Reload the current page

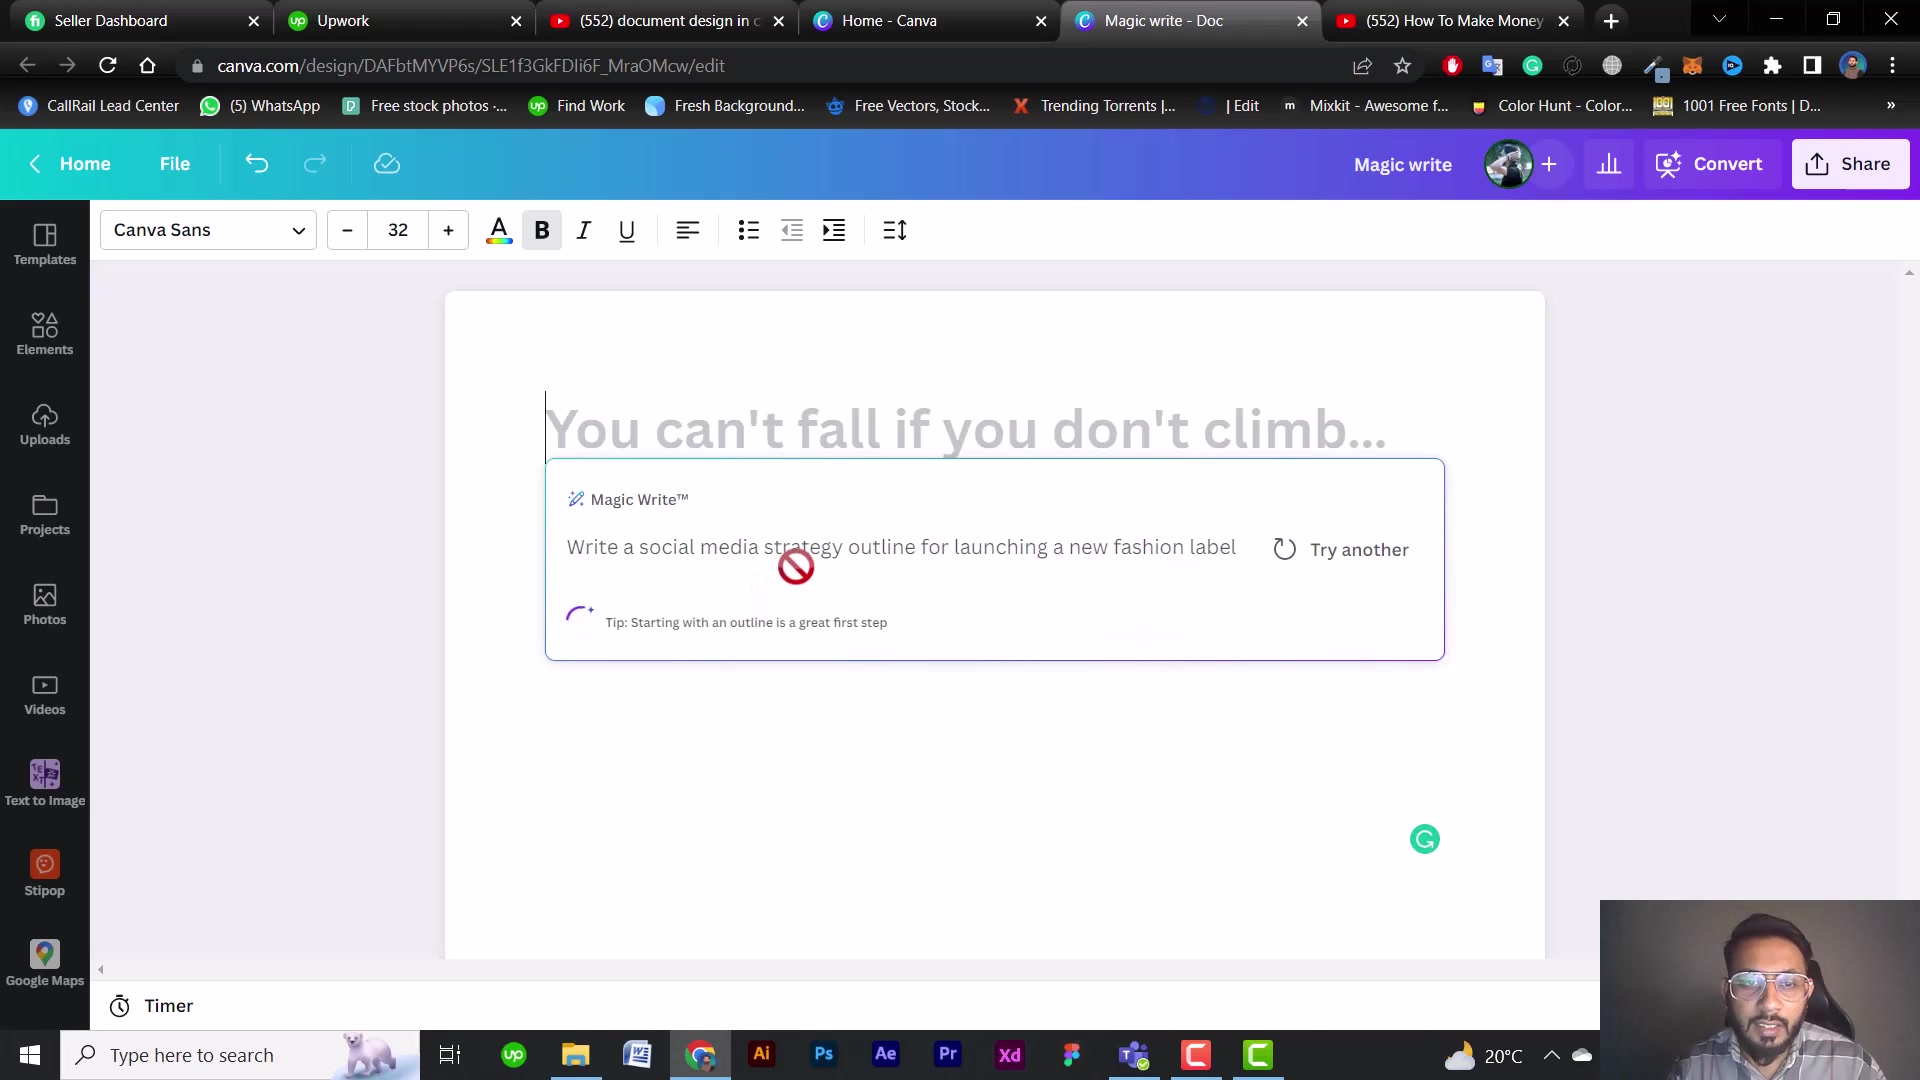[x=108, y=66]
